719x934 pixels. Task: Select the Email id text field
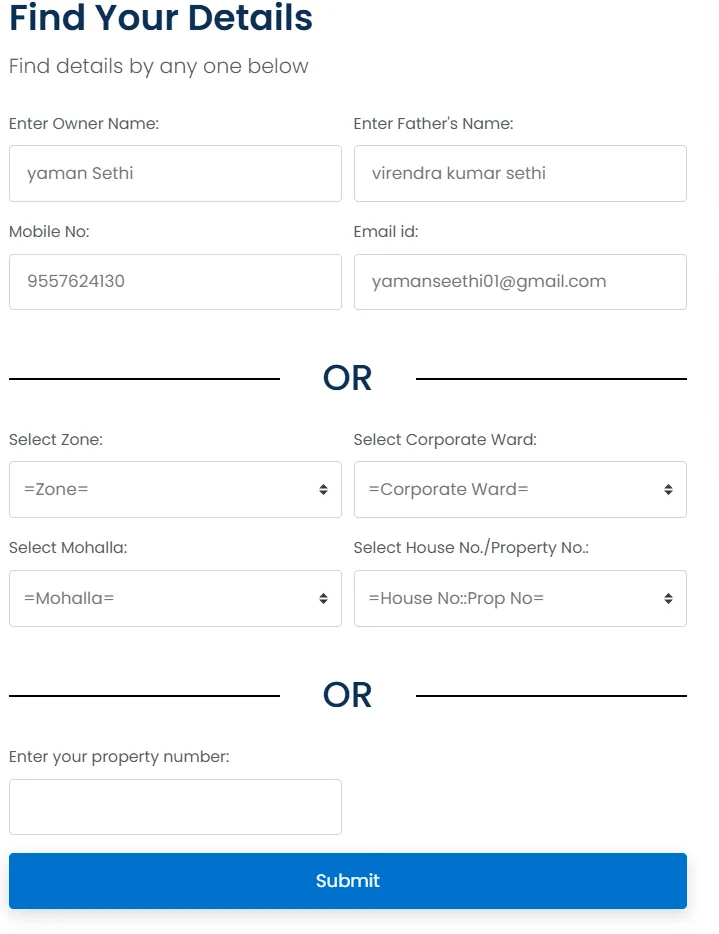pyautogui.click(x=520, y=281)
